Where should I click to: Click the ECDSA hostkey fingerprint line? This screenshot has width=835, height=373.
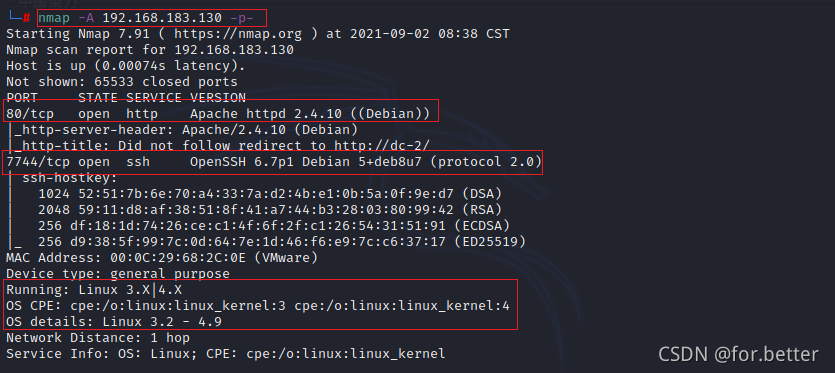pyautogui.click(x=274, y=225)
